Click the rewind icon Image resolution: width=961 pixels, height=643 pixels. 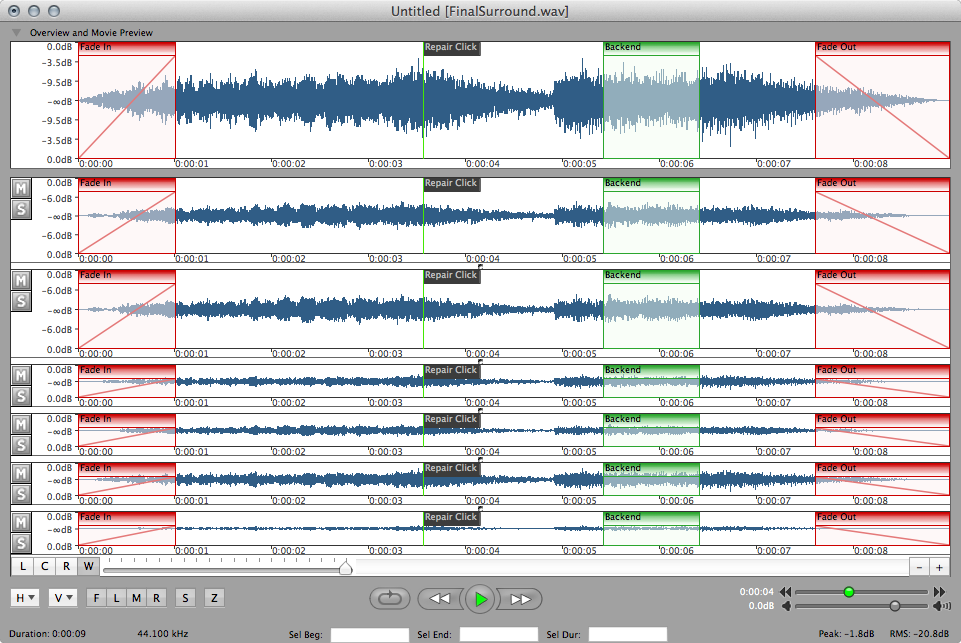tap(440, 598)
